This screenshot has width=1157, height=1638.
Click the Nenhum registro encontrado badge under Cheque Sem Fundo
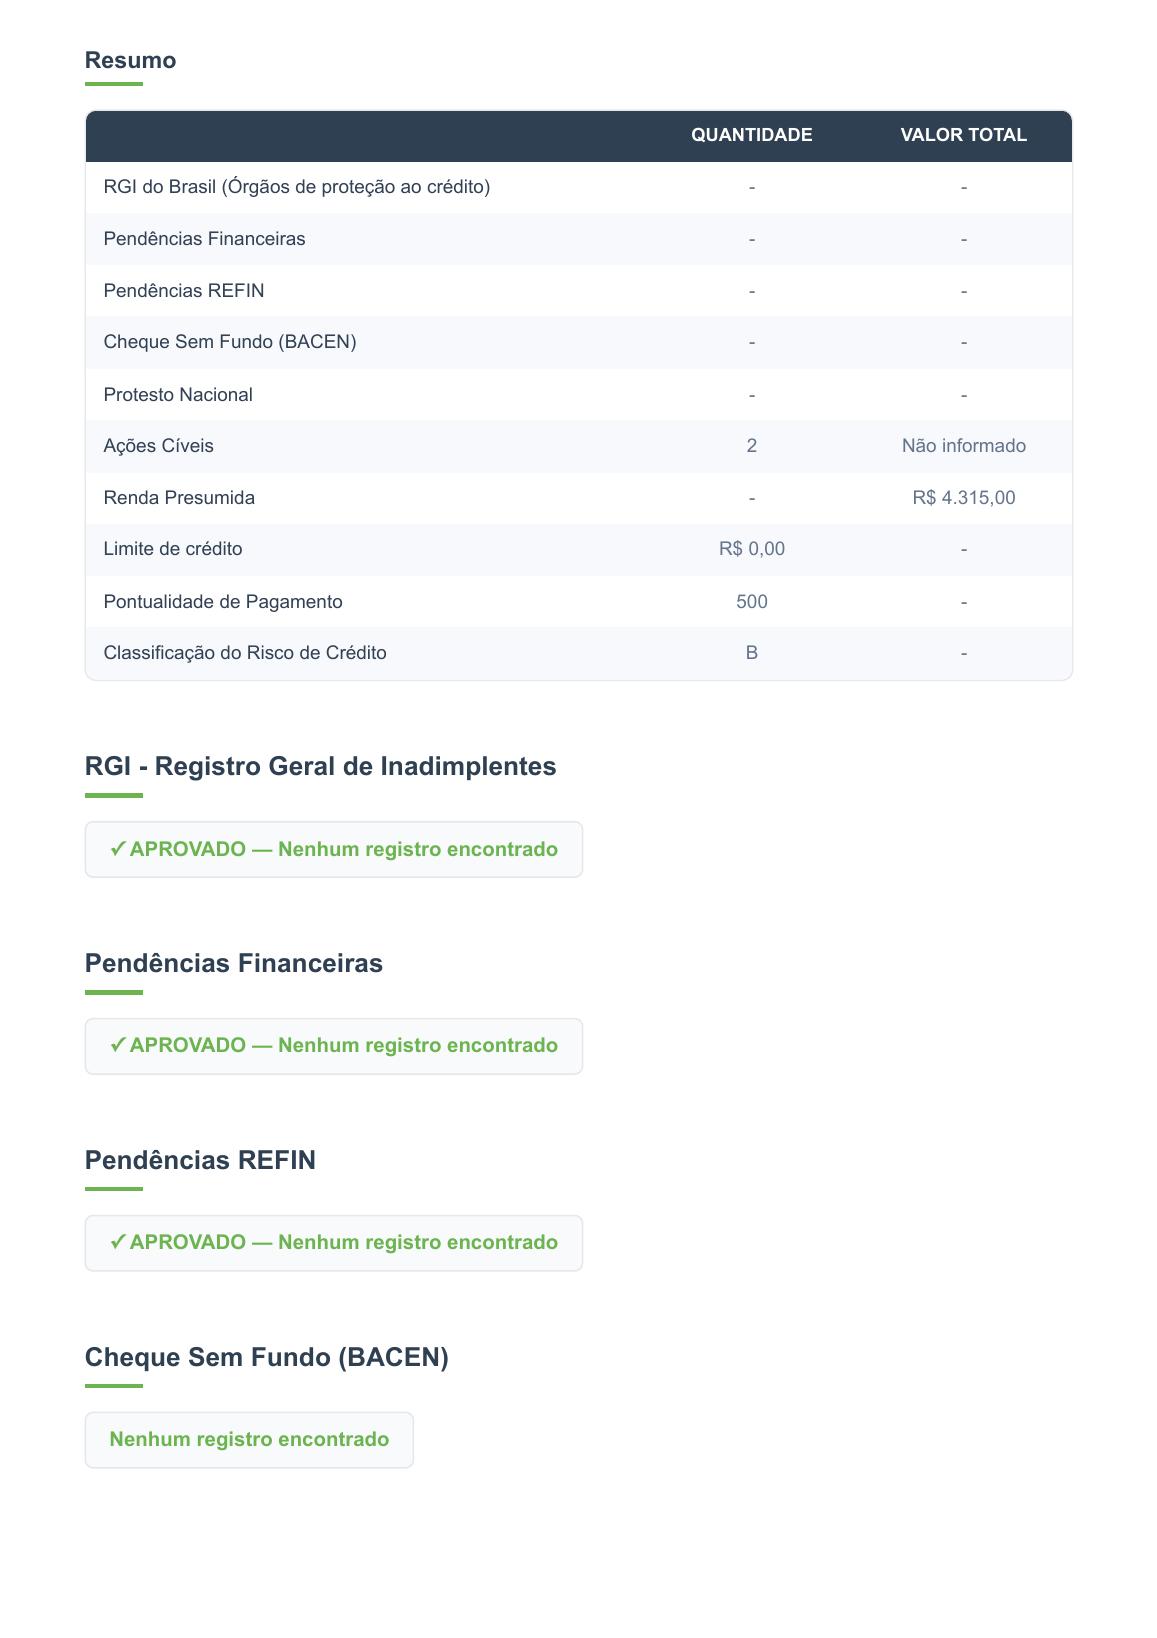(249, 1439)
